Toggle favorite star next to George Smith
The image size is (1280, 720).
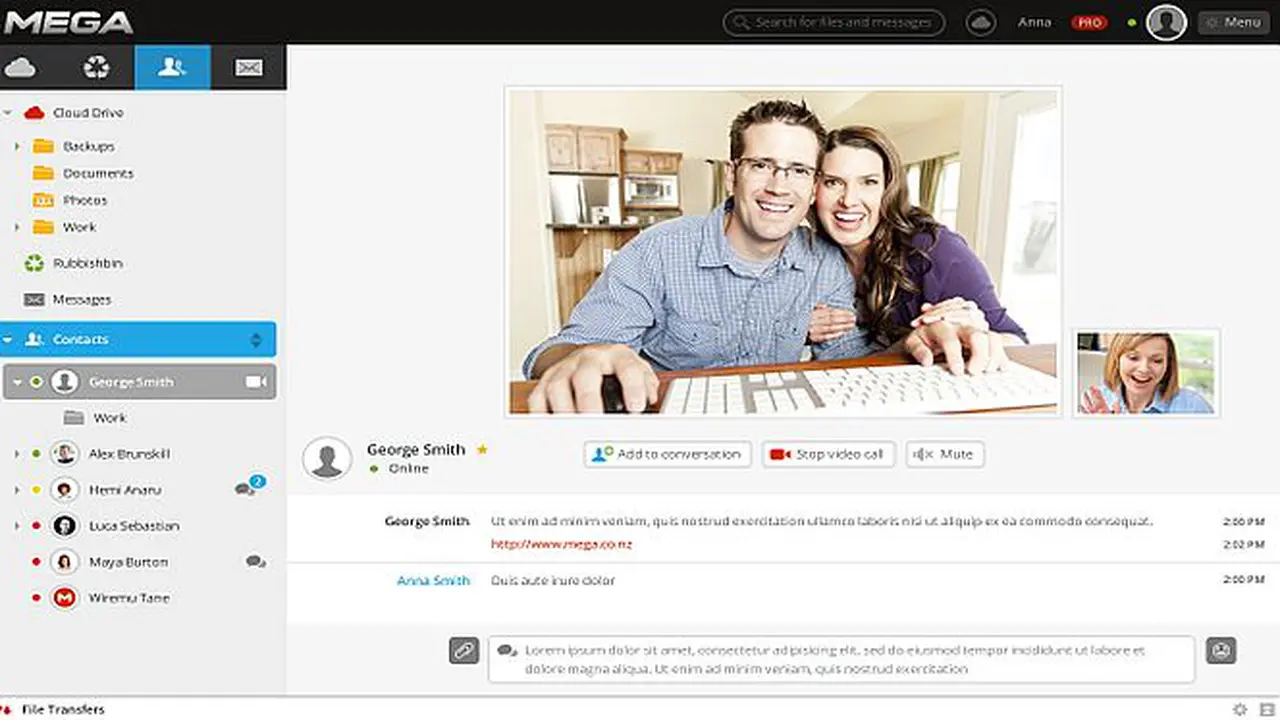click(482, 450)
